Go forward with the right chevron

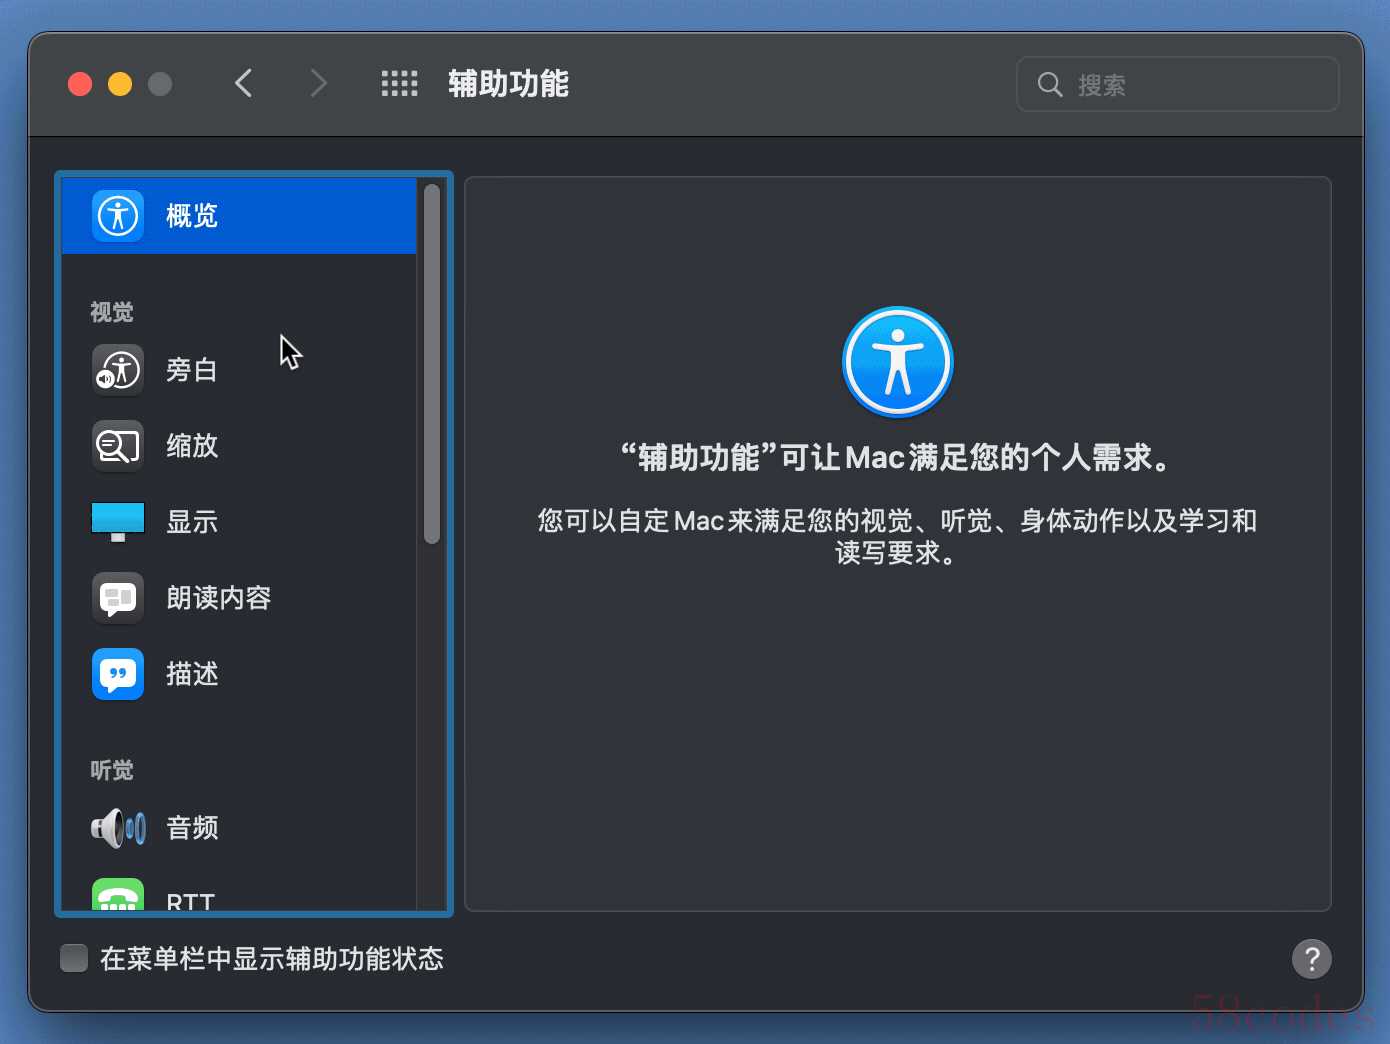318,84
